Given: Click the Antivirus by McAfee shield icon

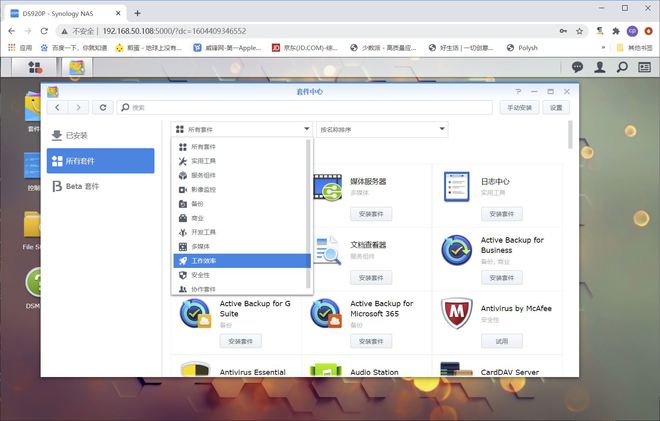Looking at the screenshot, I should pos(457,313).
